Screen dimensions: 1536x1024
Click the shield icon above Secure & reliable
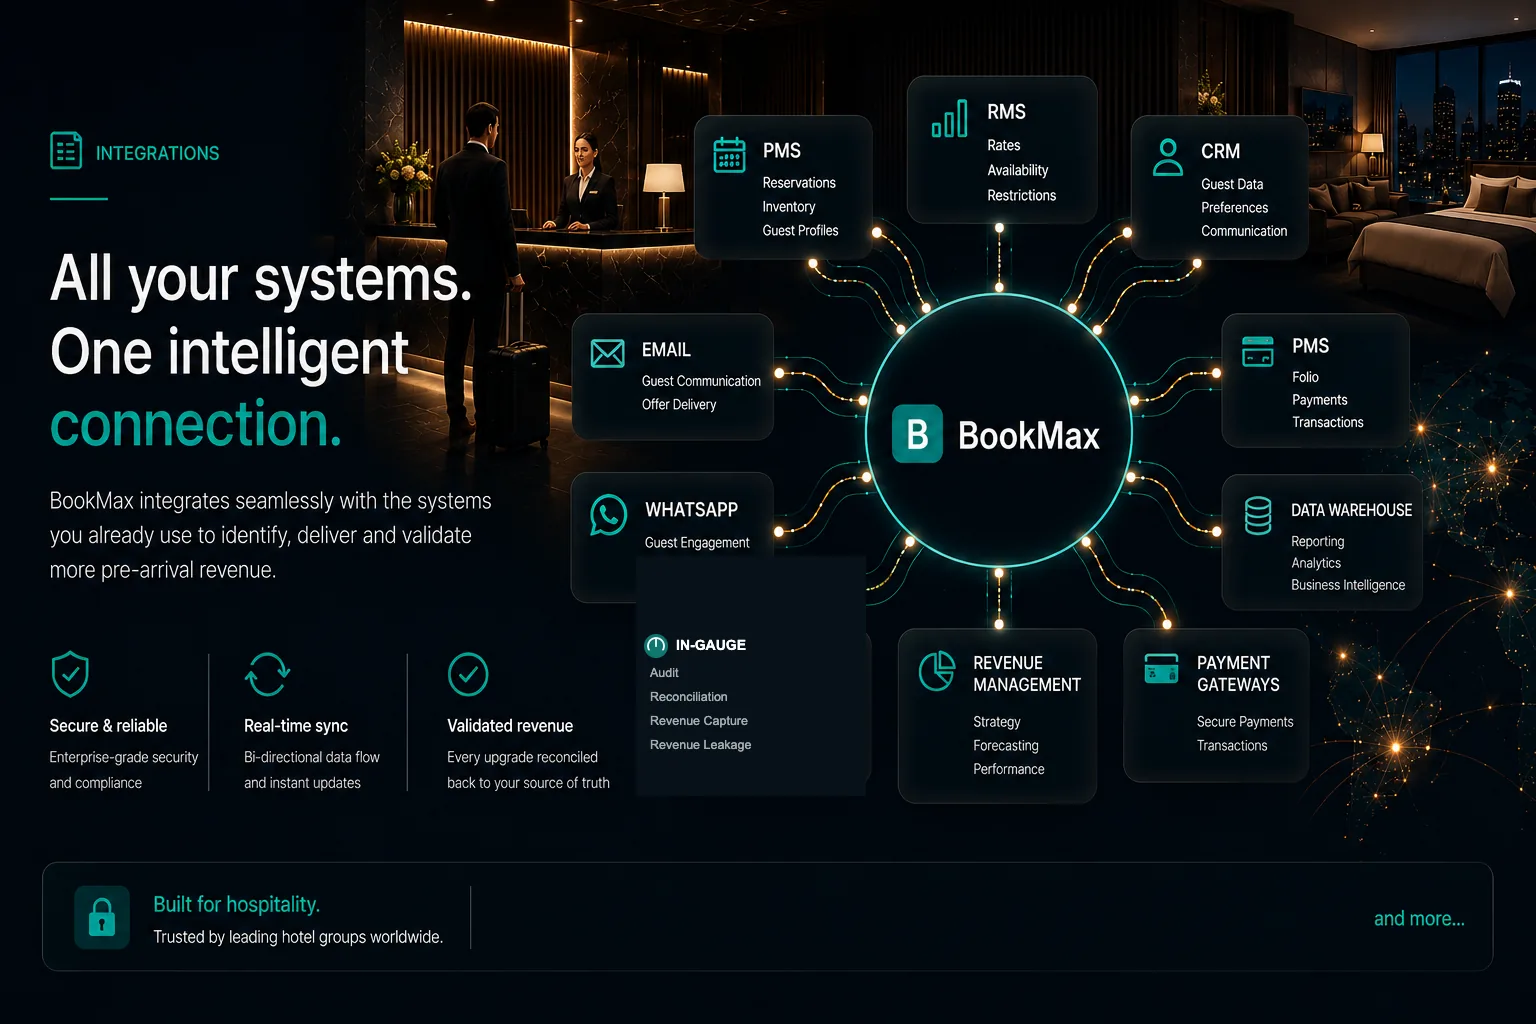[x=70, y=674]
